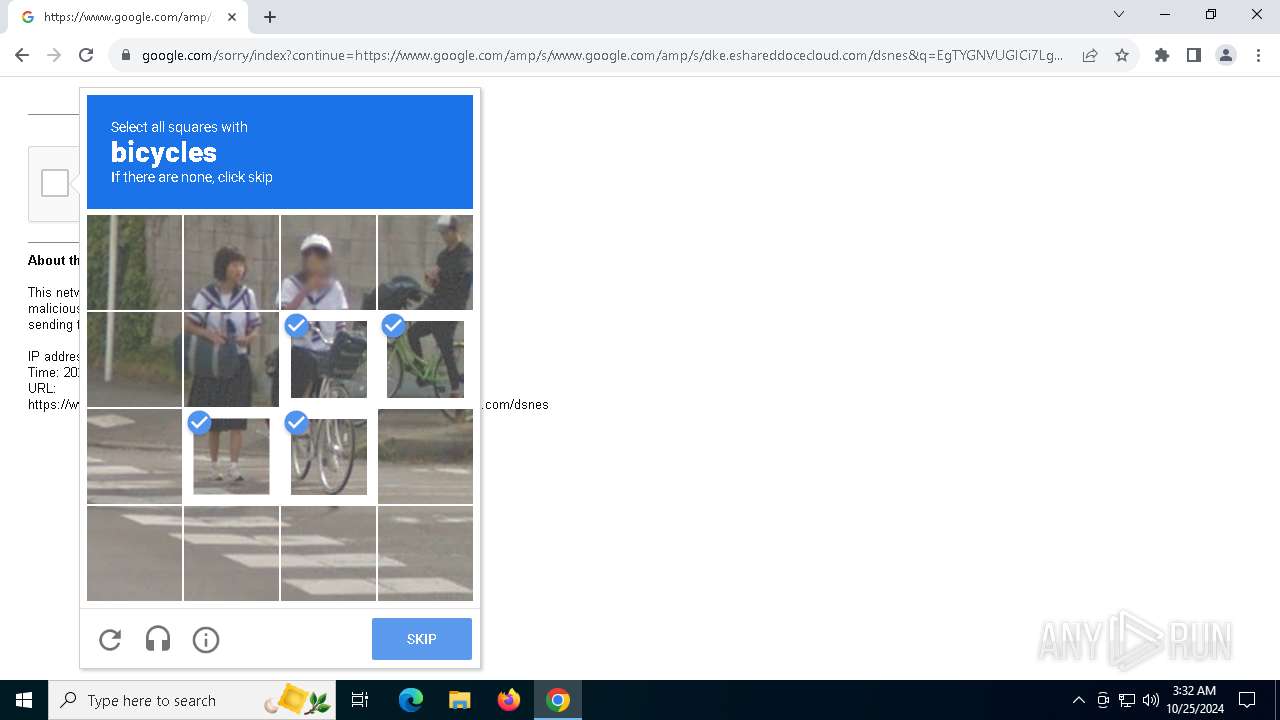
Task: Toggle the browser side panel icon
Action: coord(1194,55)
